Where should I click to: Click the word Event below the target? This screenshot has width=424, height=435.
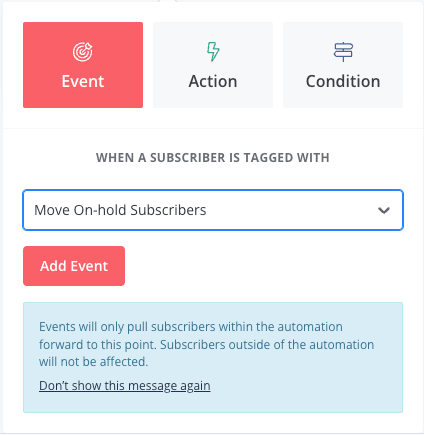[83, 81]
